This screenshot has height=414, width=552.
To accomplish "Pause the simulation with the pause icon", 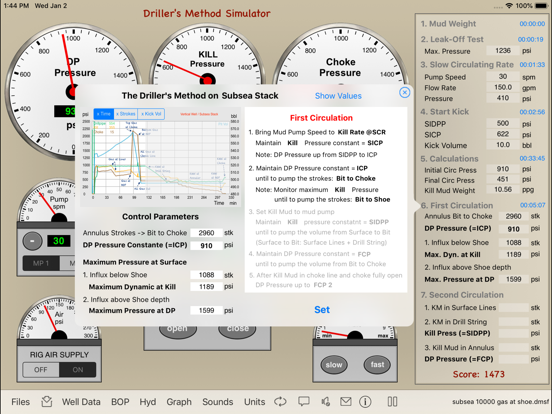I will pos(392,402).
